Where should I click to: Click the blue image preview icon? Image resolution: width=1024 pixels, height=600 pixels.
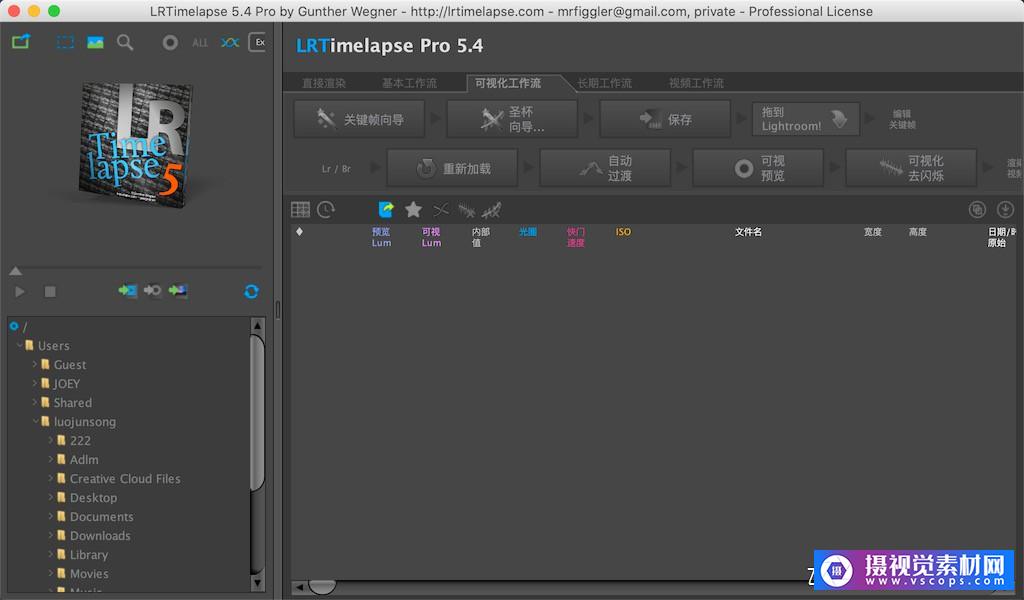click(x=95, y=43)
